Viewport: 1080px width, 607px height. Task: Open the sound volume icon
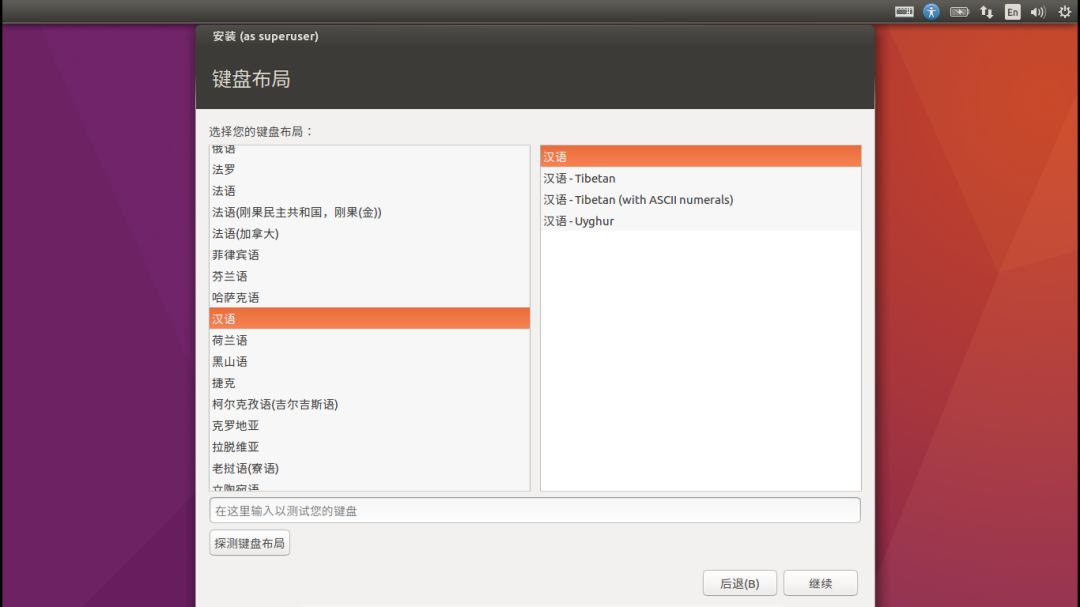(x=1038, y=12)
